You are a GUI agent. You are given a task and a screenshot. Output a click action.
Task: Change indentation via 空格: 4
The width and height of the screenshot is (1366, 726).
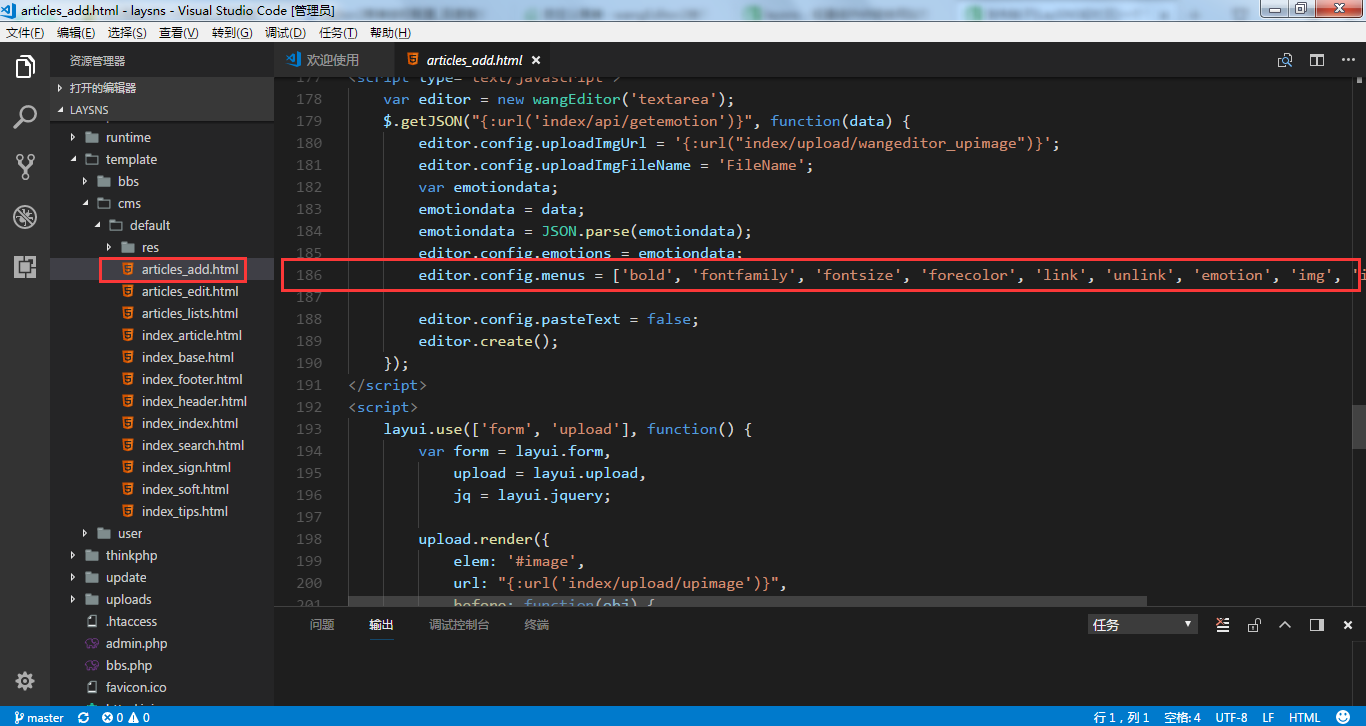(x=1183, y=717)
